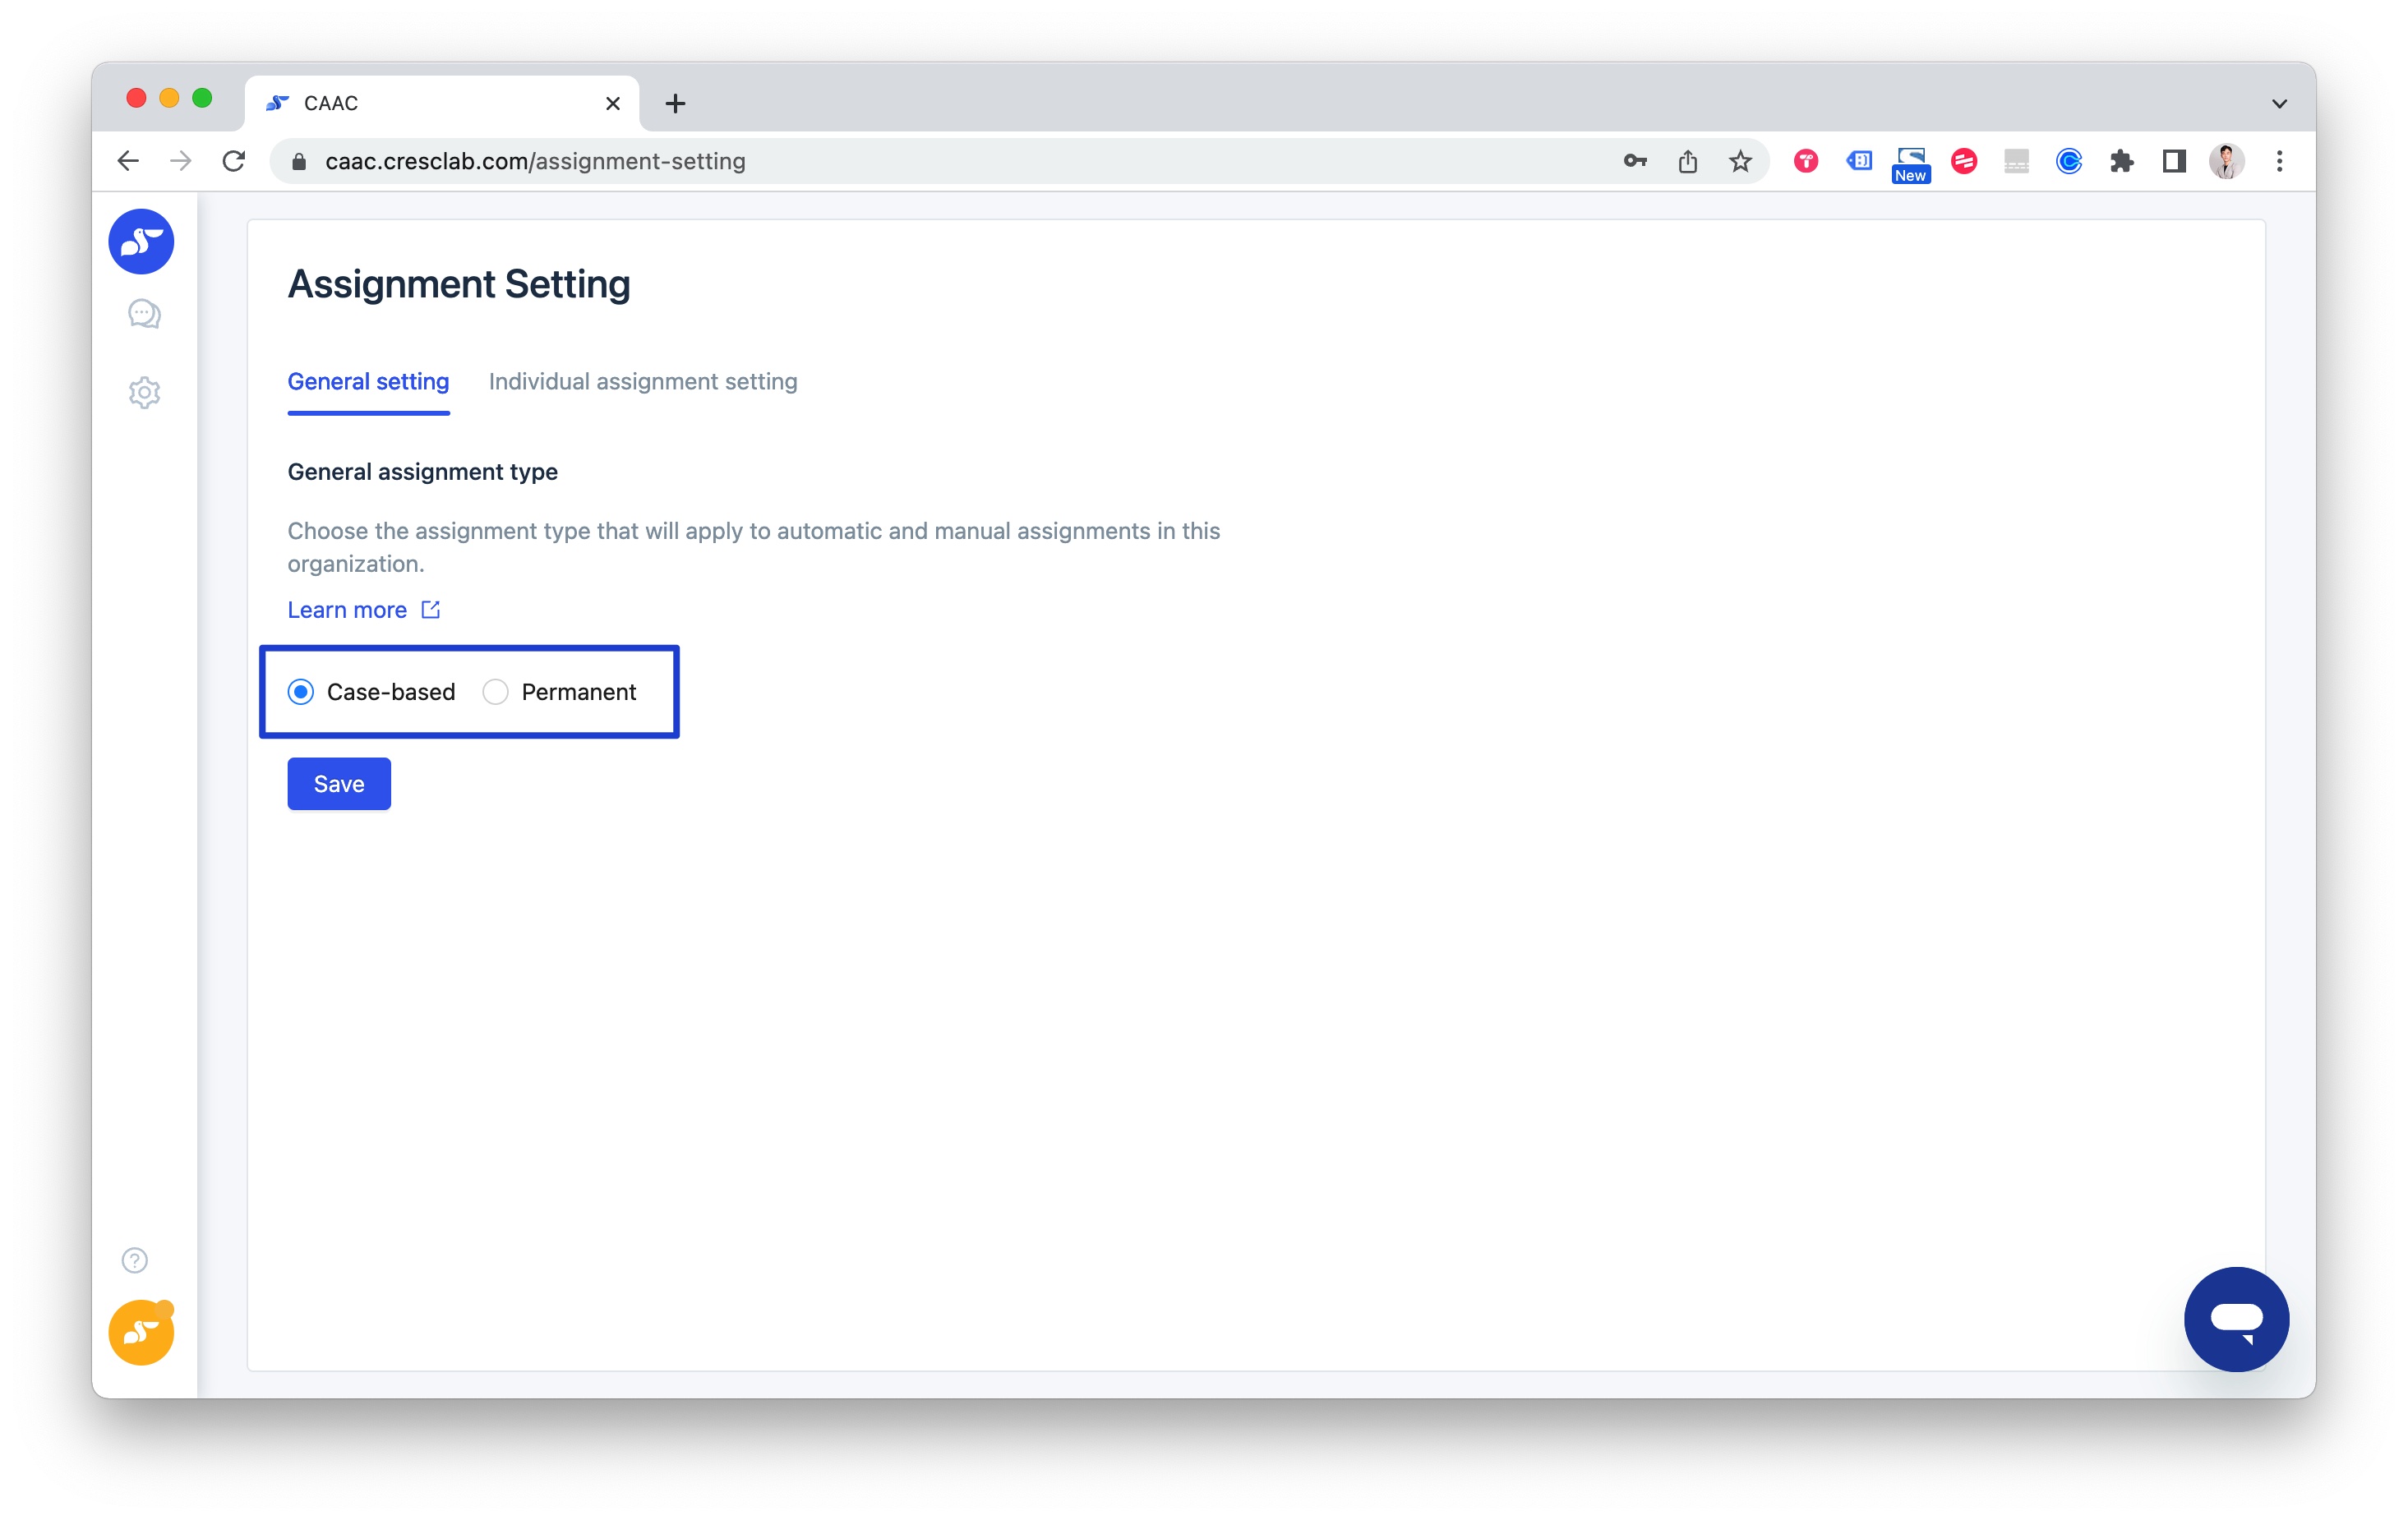Screen dimensions: 2408x1520
Task: Select the Case-based assignment type
Action: pyautogui.click(x=301, y=692)
